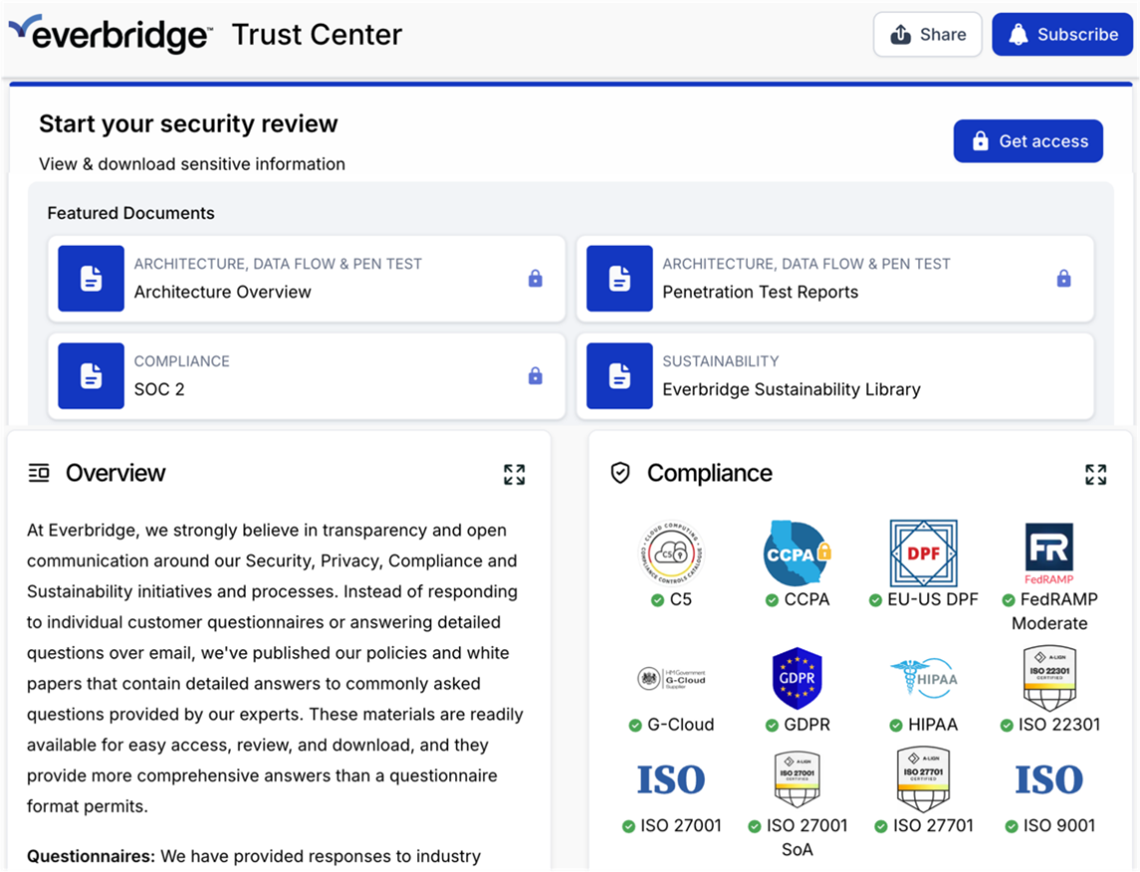Viewport: 1140px width, 872px height.
Task: Click the C5 cloud computing badge
Action: tap(671, 553)
